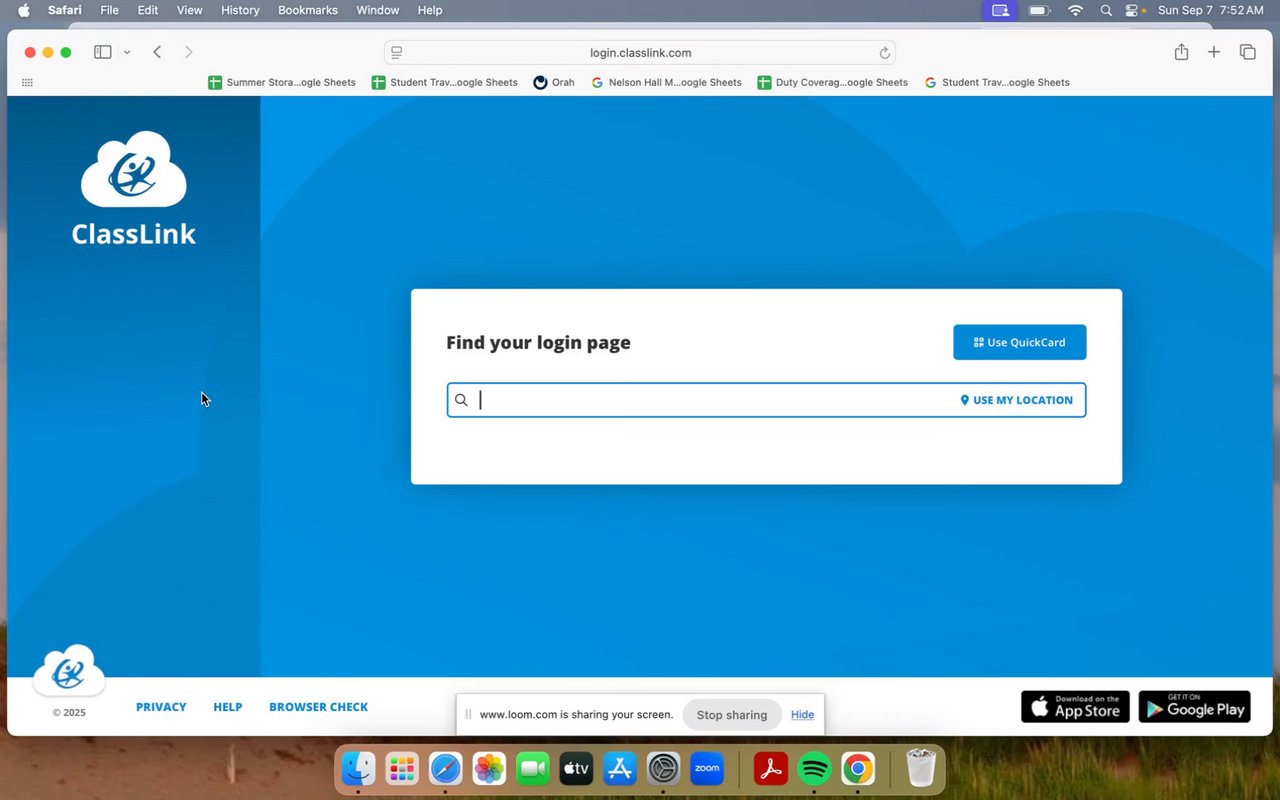The image size is (1280, 800).
Task: Open Nelson Hall M...oogle Sheets bookmark
Action: pyautogui.click(x=666, y=82)
